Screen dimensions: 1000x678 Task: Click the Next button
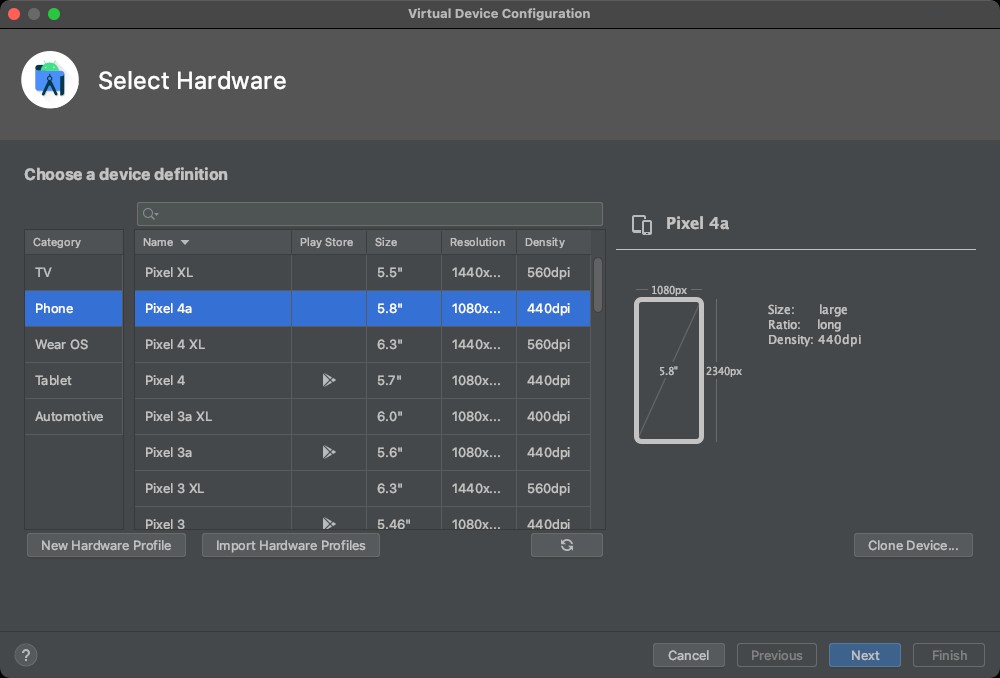(865, 655)
